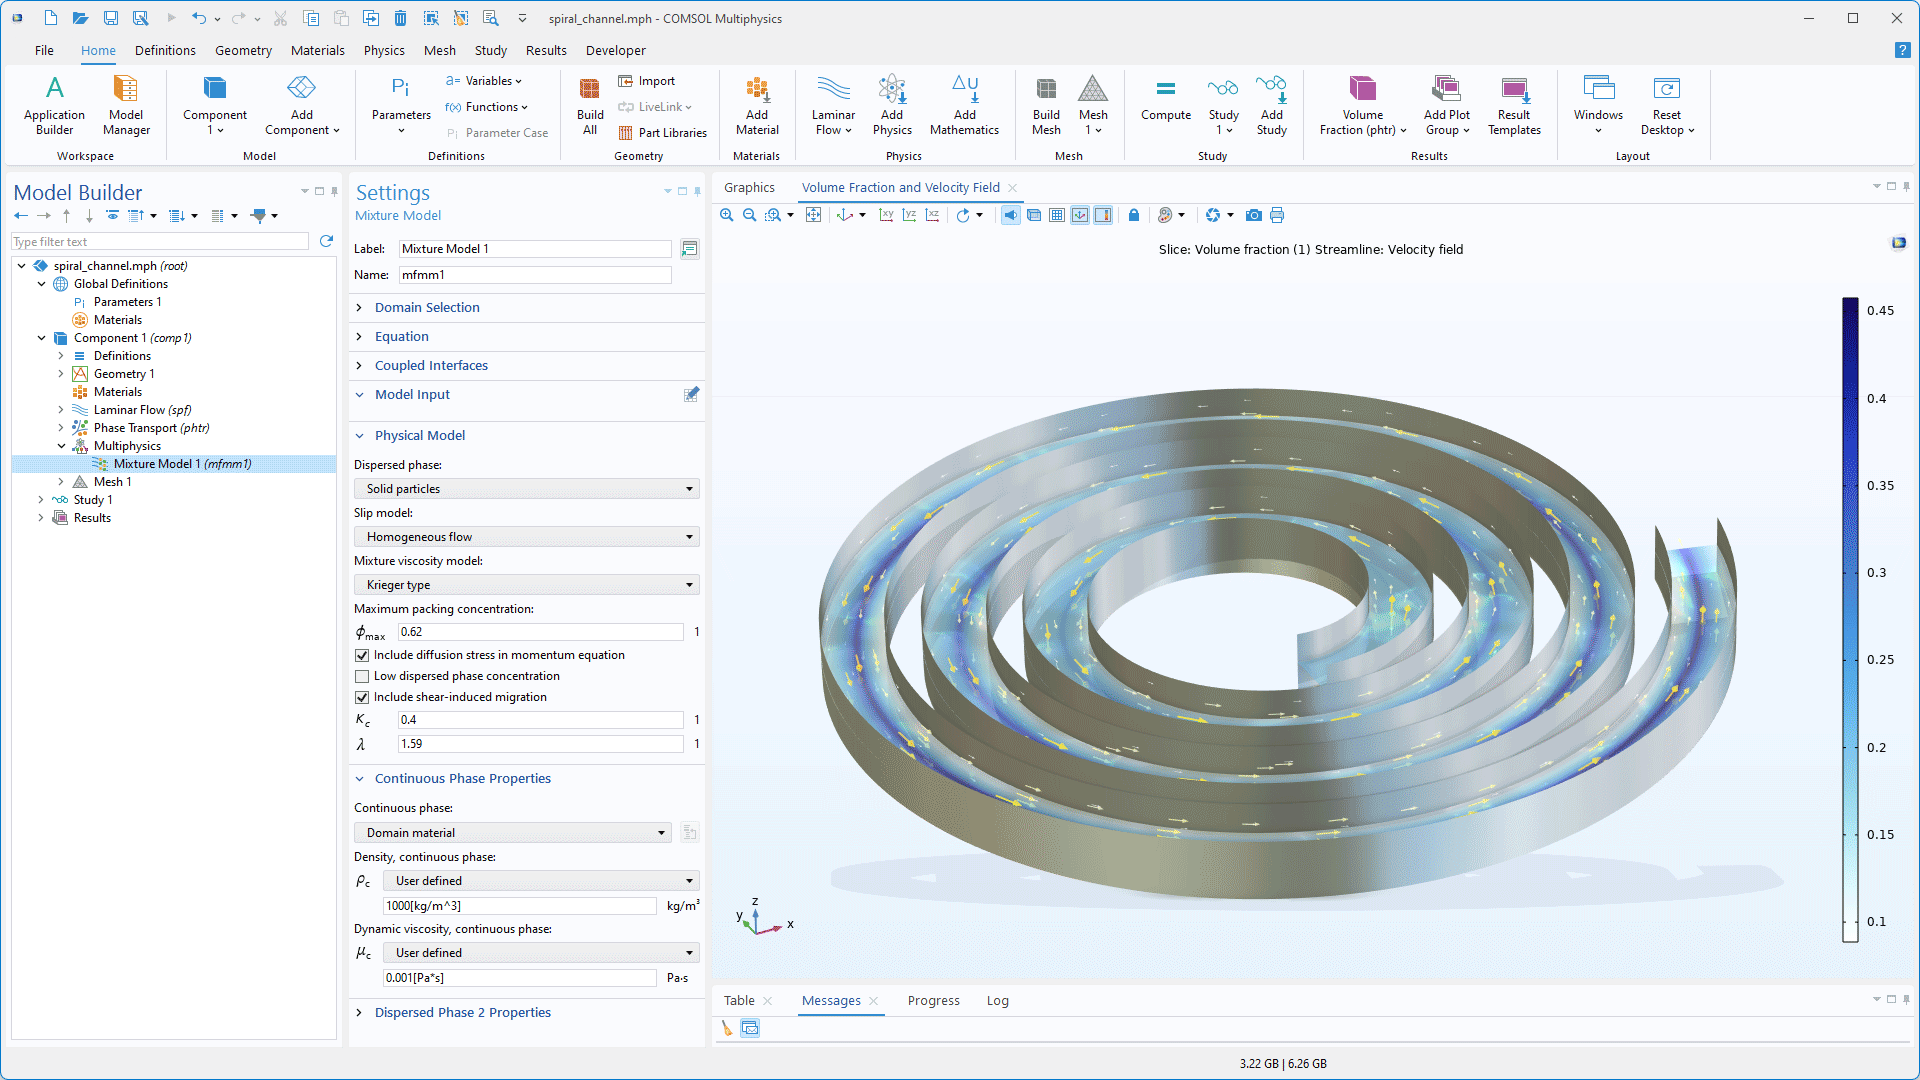Click the undo icon

(199, 18)
